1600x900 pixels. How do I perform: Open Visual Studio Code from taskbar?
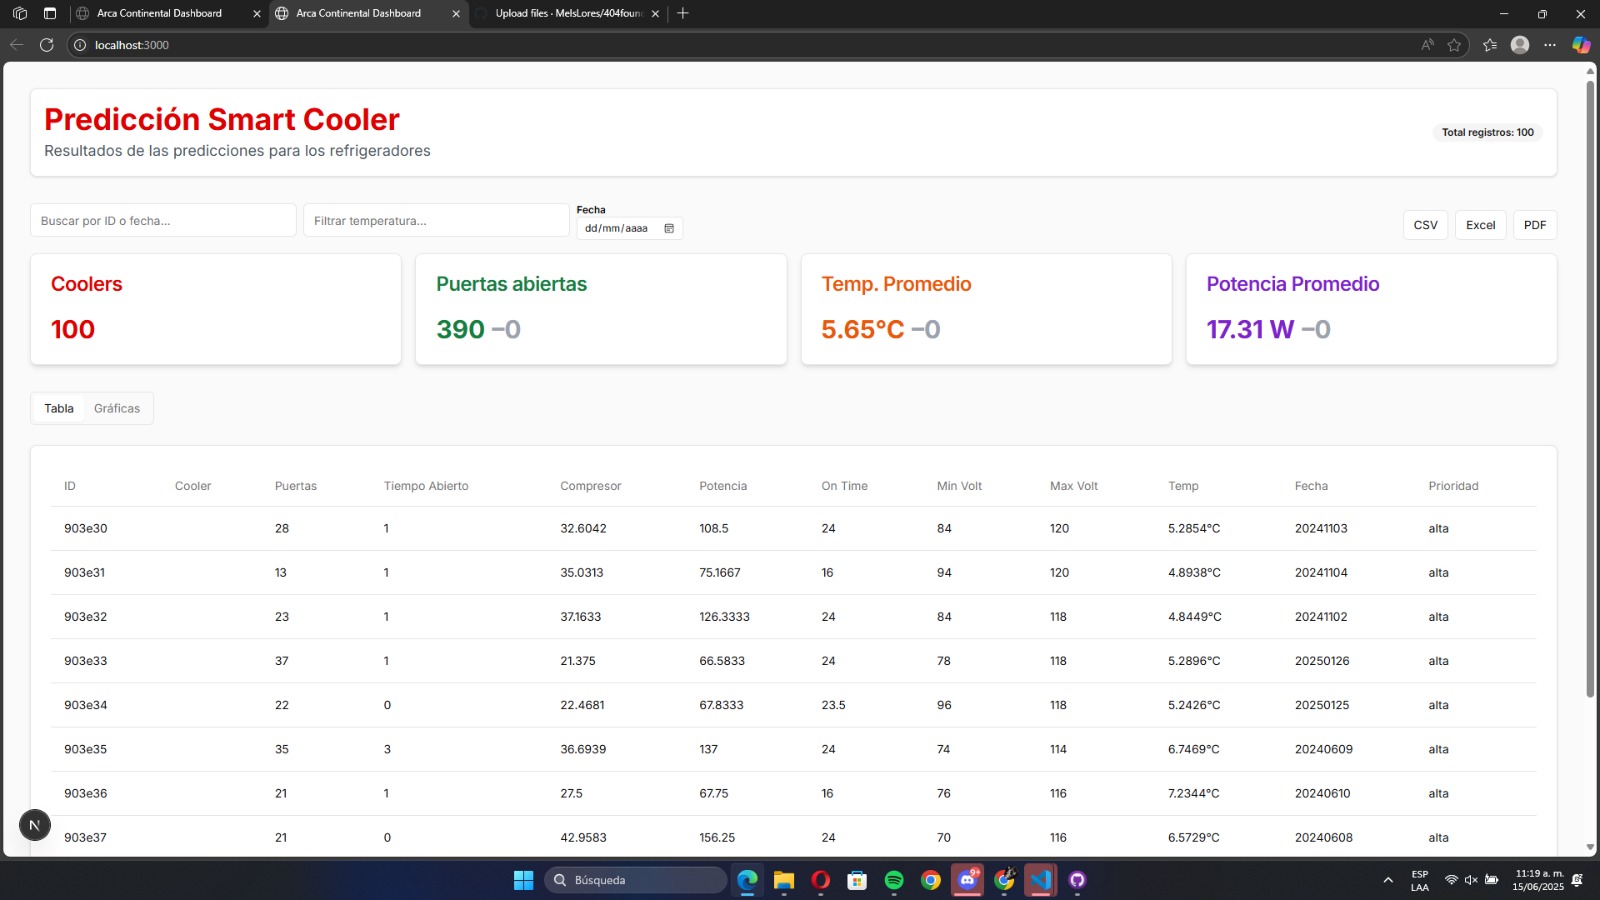pyautogui.click(x=1041, y=880)
